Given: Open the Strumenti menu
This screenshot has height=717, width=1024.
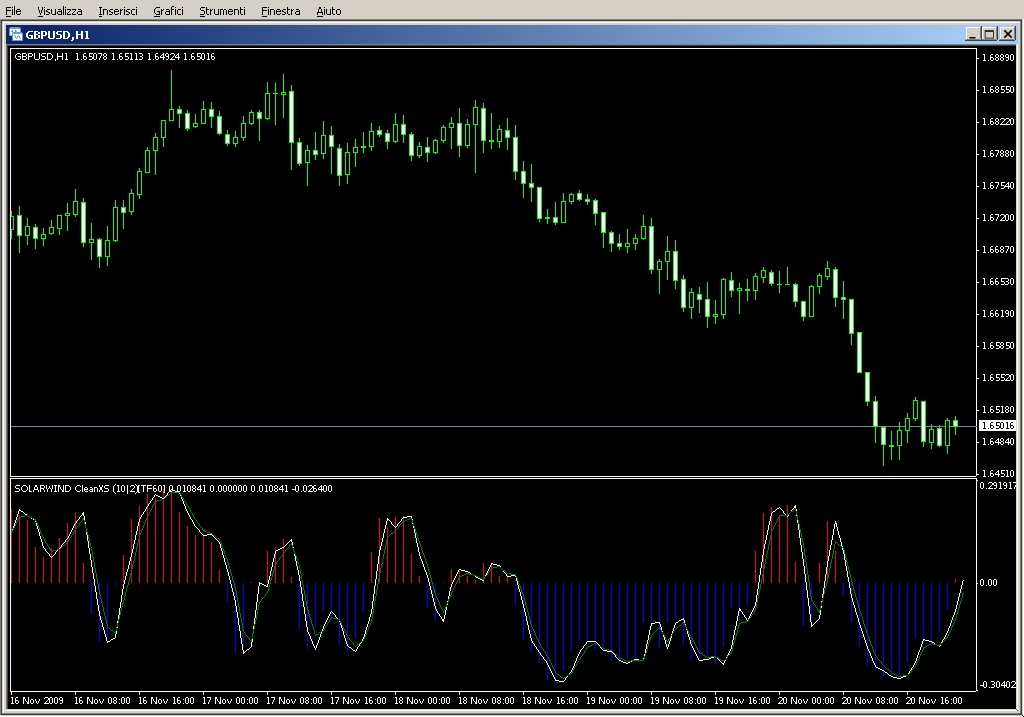Looking at the screenshot, I should pos(222,11).
